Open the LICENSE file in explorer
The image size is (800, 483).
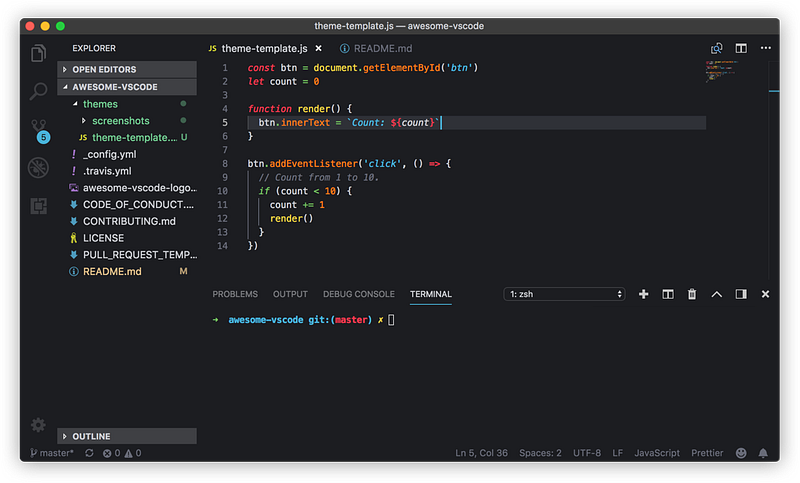[103, 238]
